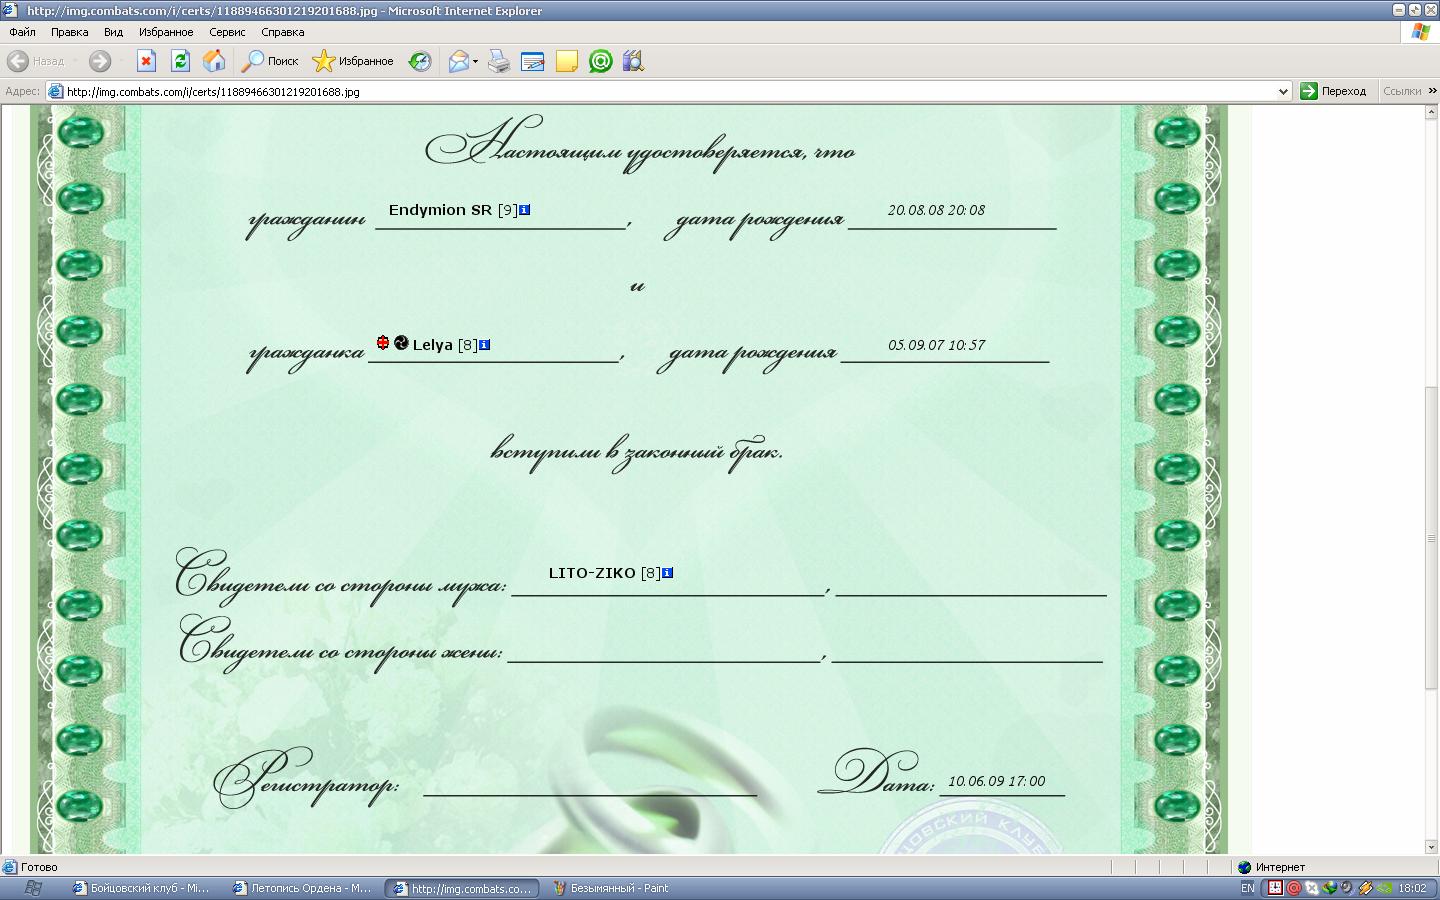Screen dimensions: 1440x900
Task: Click the system clock 18:02
Action: [1412, 888]
